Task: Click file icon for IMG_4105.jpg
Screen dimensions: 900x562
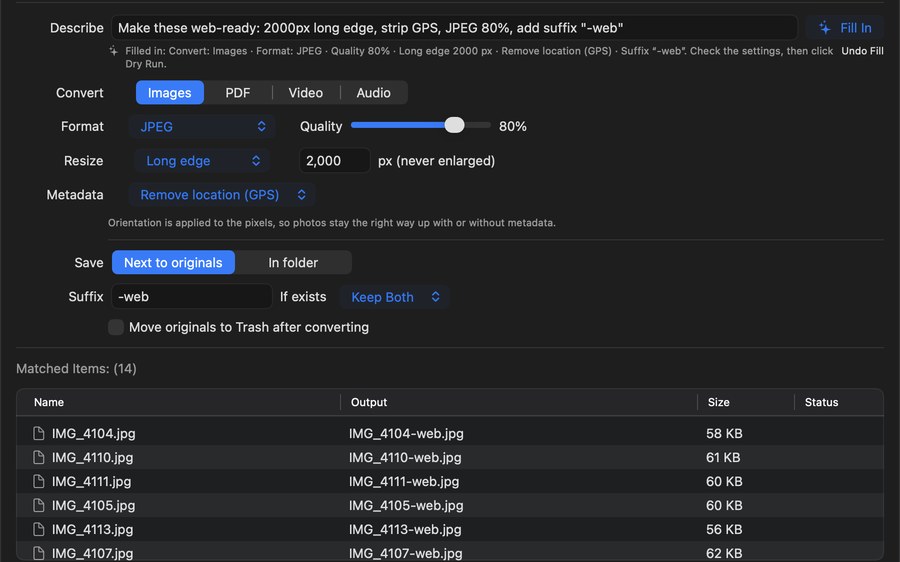Action: tap(38, 505)
